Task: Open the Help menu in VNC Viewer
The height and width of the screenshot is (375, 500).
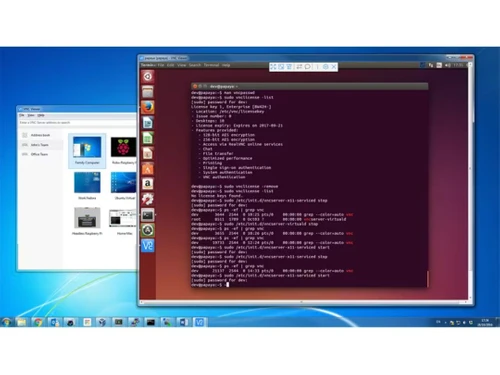Action: (41, 115)
